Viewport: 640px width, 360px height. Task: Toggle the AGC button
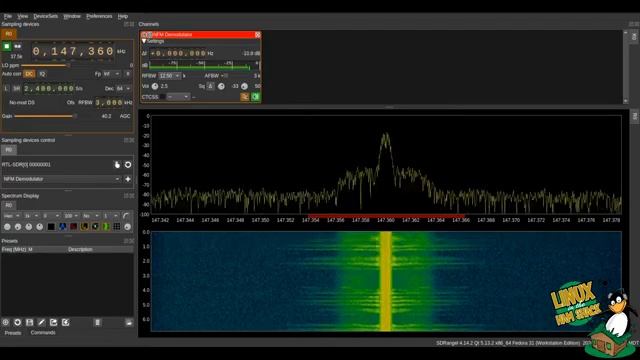[x=125, y=116]
